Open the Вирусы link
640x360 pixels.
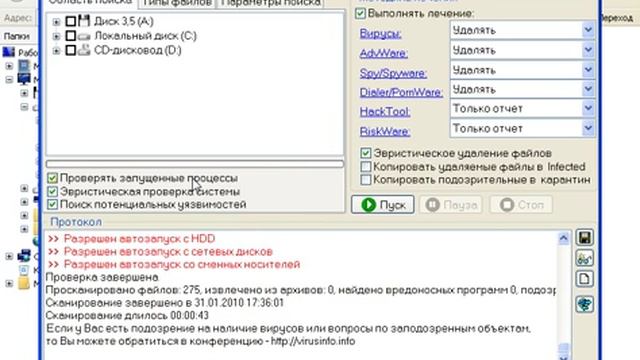pos(380,33)
